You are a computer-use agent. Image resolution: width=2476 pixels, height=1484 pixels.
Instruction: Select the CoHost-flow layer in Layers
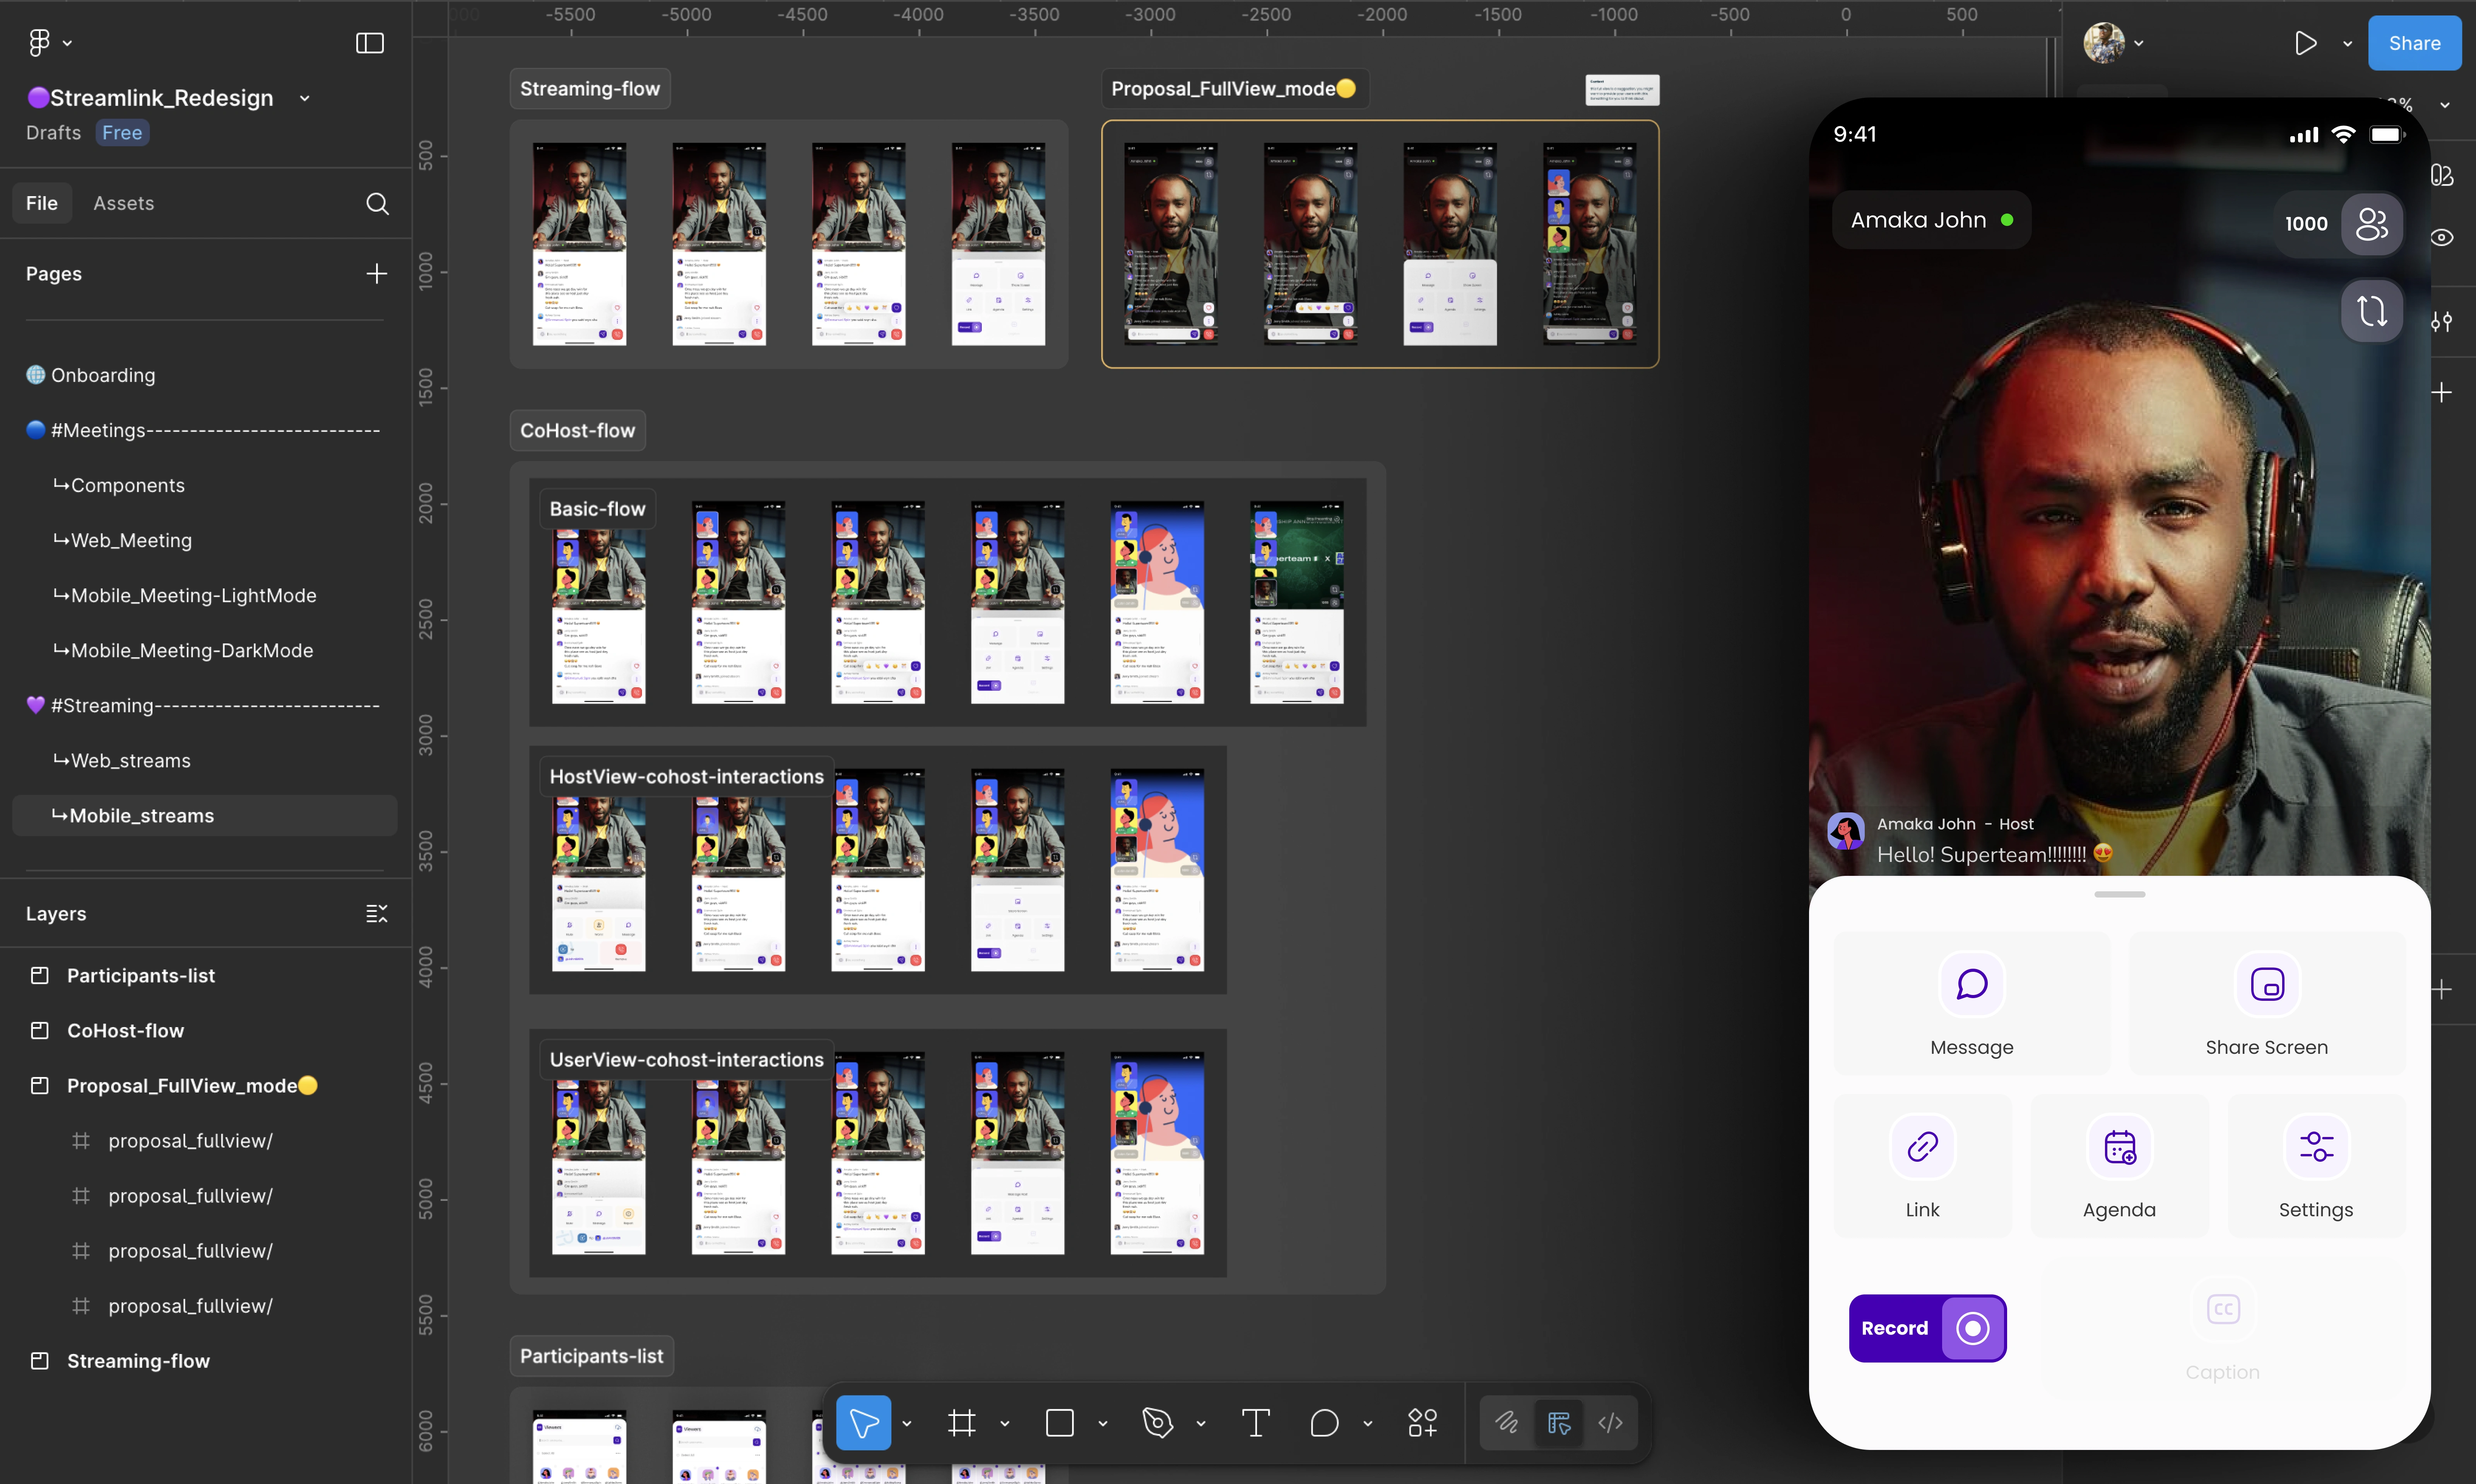click(125, 1030)
